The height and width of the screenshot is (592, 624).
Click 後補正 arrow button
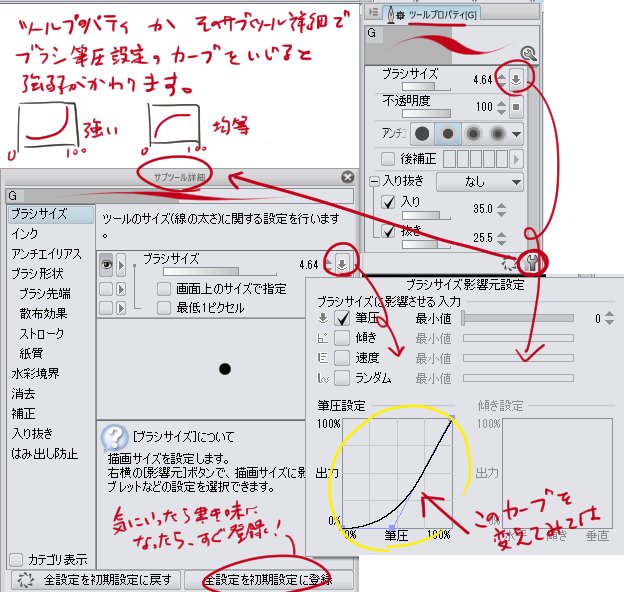click(516, 159)
